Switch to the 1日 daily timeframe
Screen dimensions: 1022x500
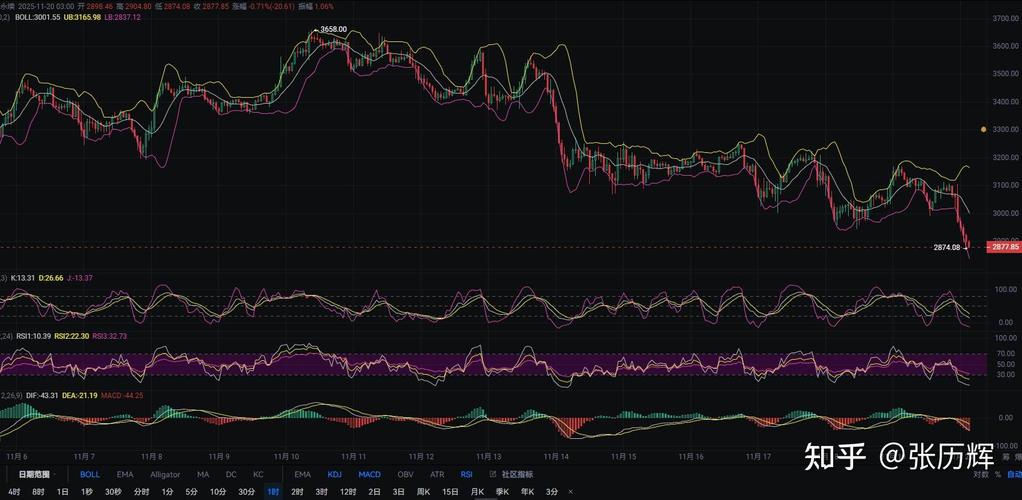(x=62, y=492)
